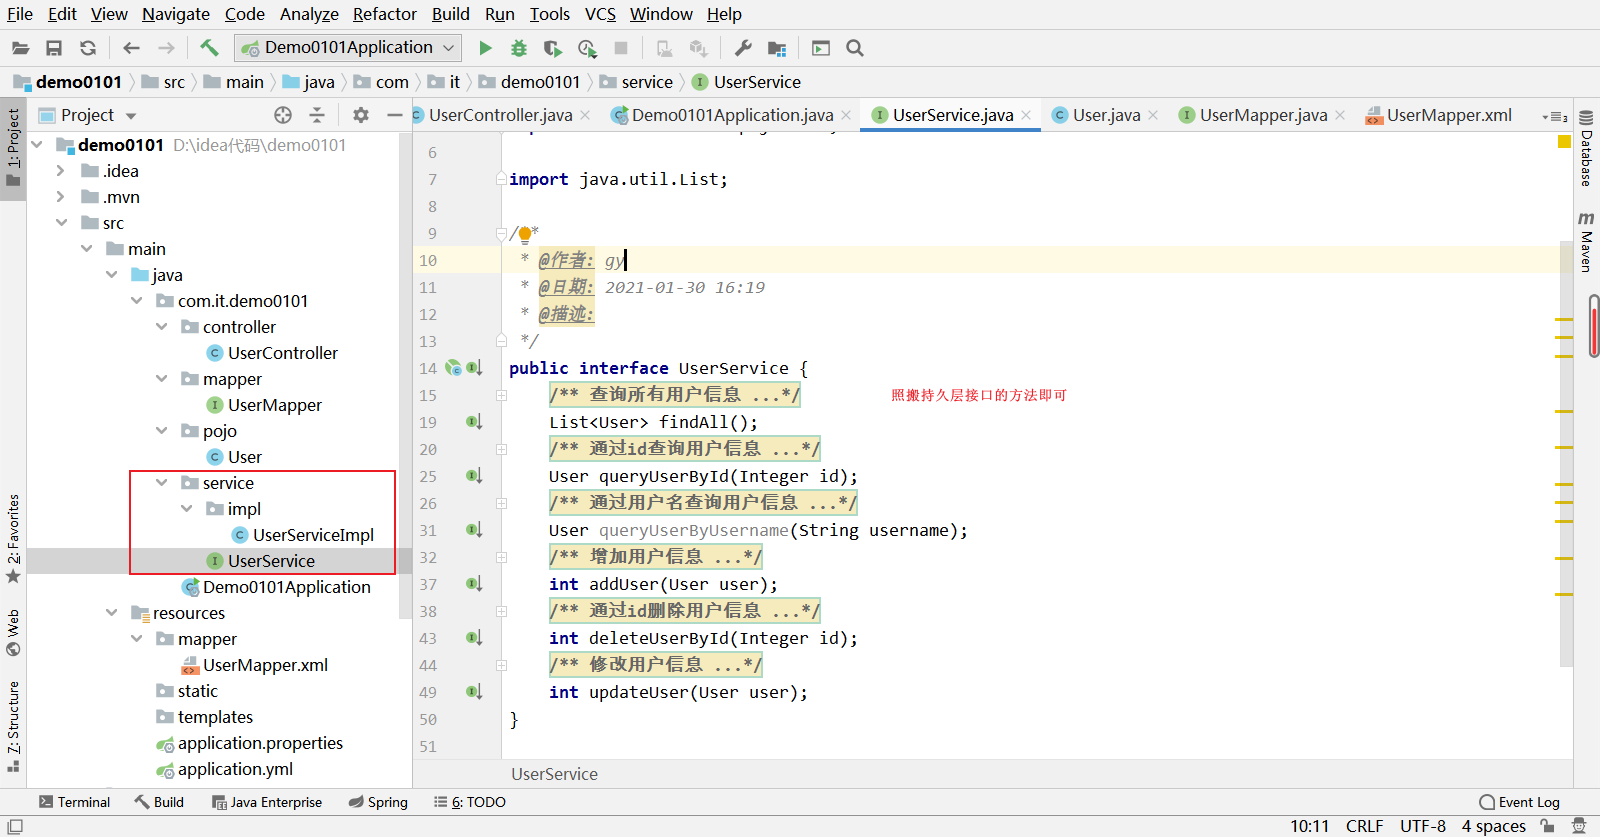The height and width of the screenshot is (837, 1600).
Task: Open the Project view dropdown
Action: 131,116
